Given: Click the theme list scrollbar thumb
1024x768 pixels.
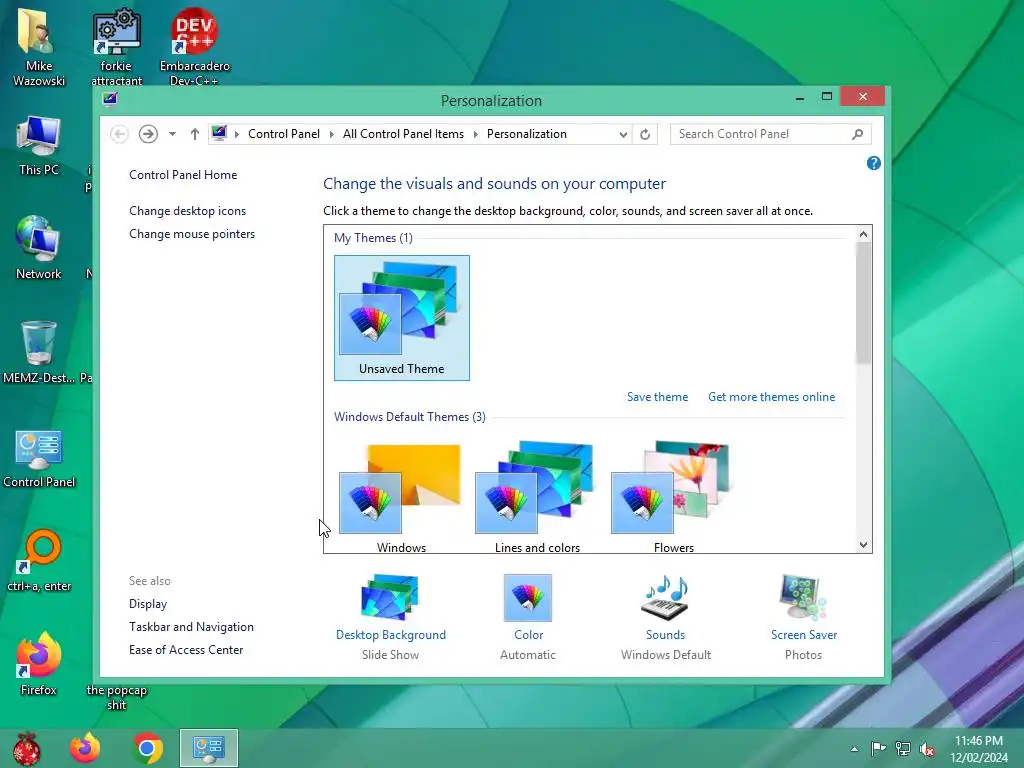Looking at the screenshot, I should tap(863, 302).
